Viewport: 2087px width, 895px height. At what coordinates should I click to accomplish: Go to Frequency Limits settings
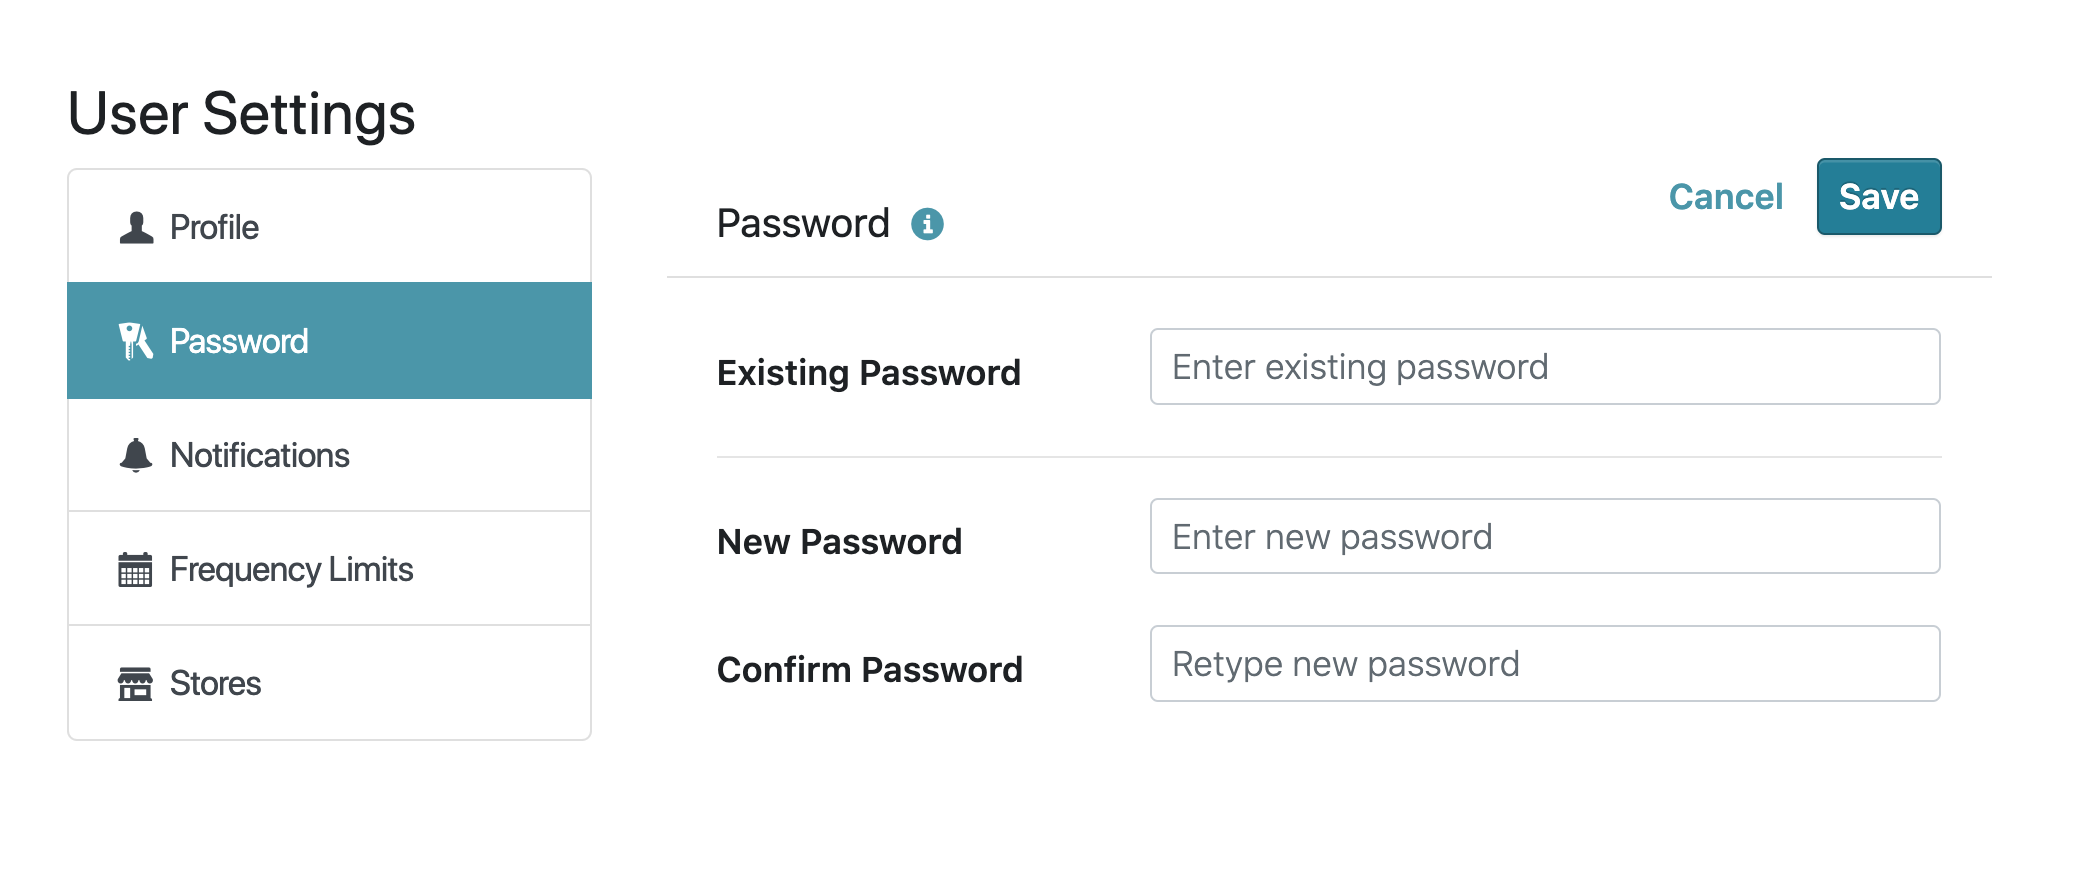329,569
